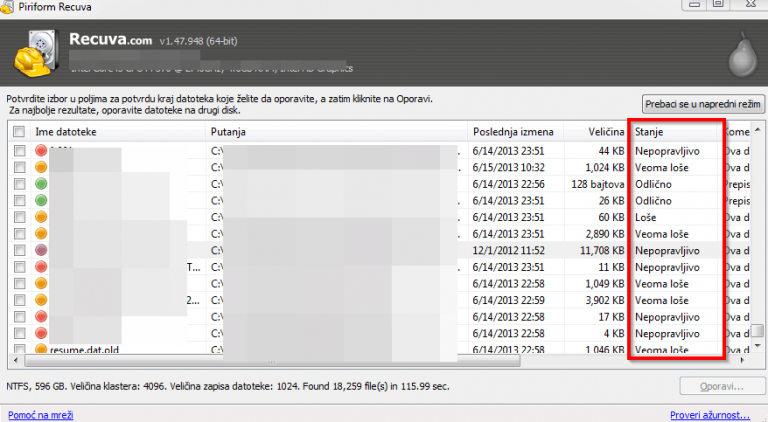Click the 2,890 KB size cell
Screen dimensions: 768x422
pyautogui.click(x=605, y=234)
